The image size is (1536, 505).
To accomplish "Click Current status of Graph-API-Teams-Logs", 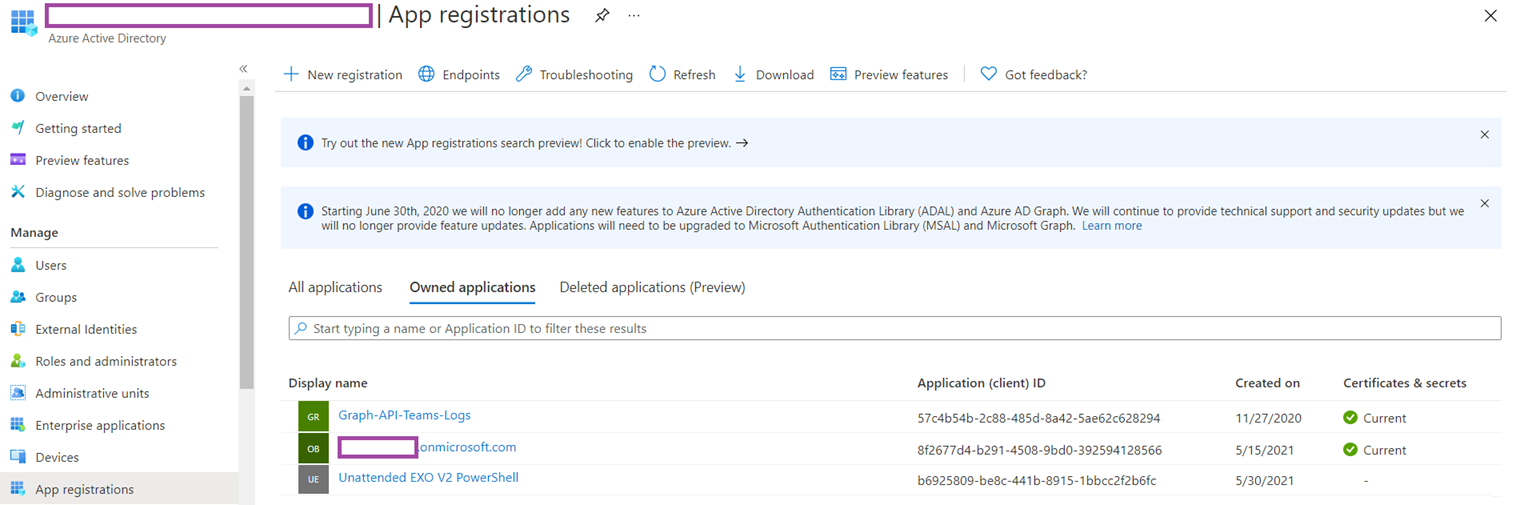I will (x=1375, y=418).
